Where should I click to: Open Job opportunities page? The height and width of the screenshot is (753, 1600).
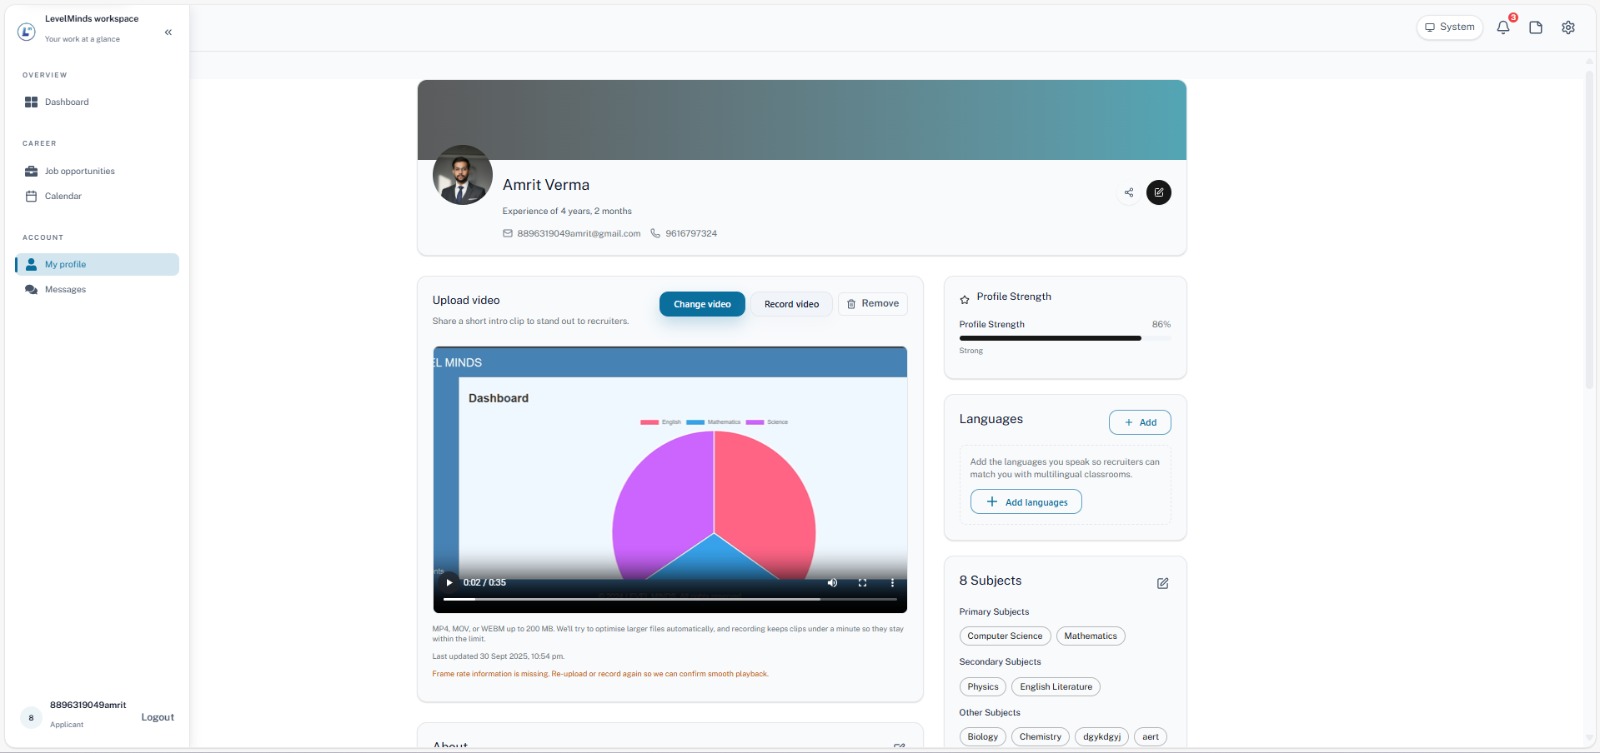[97, 171]
